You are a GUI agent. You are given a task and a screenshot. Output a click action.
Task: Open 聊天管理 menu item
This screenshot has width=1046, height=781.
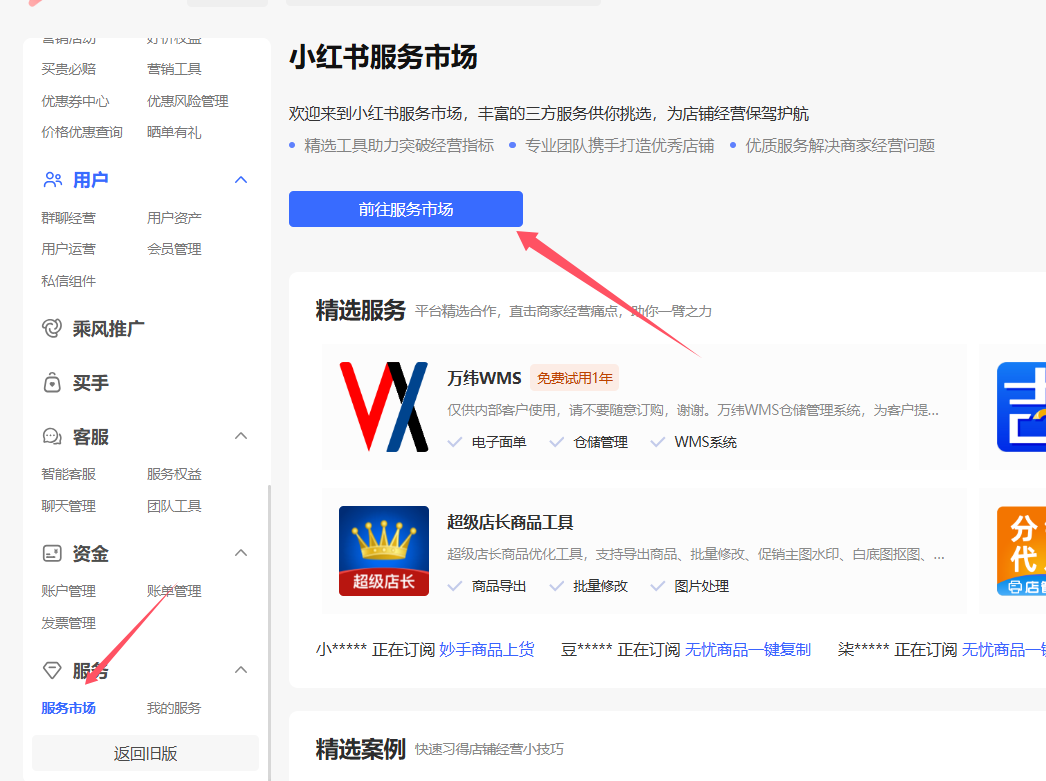coord(69,506)
